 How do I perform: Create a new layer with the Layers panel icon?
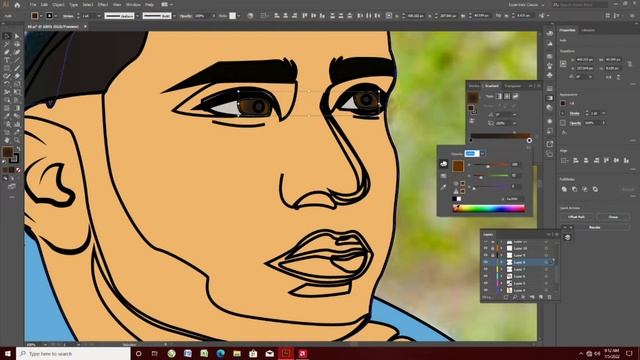click(541, 297)
